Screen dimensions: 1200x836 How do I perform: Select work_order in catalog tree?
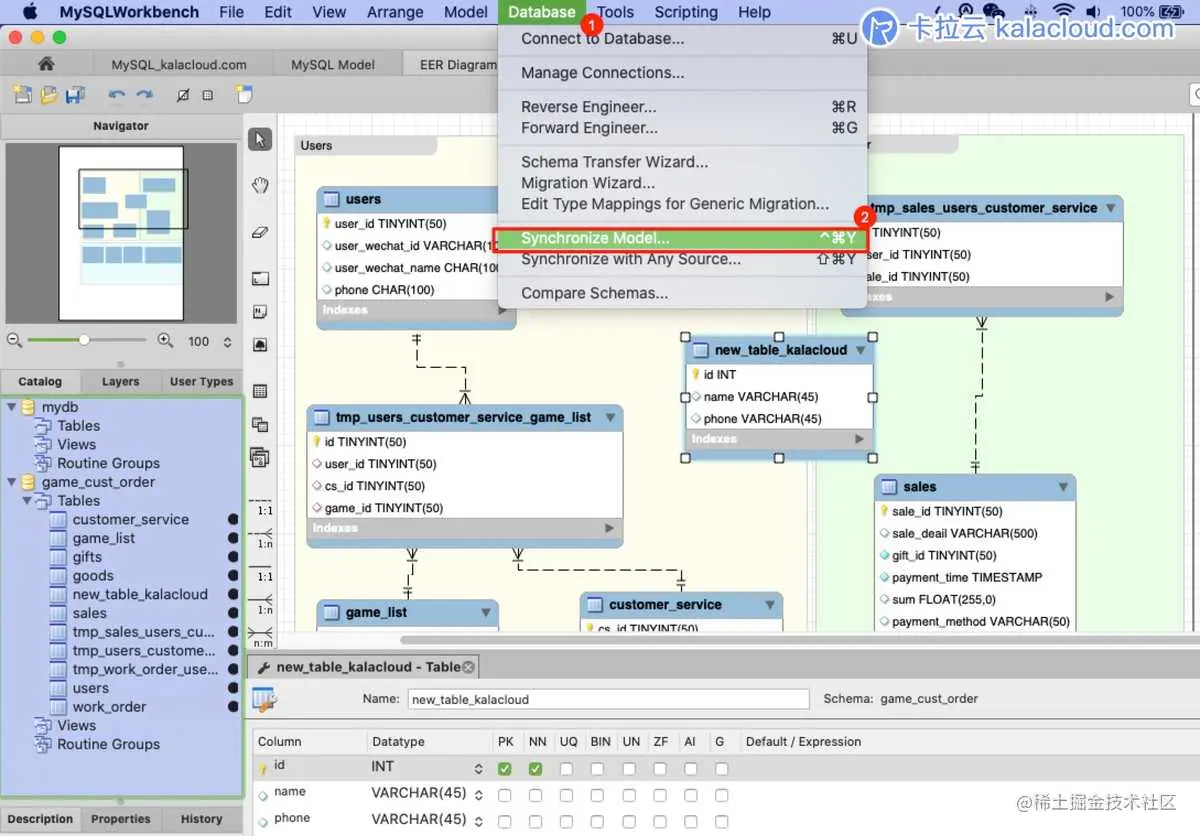click(x=110, y=707)
